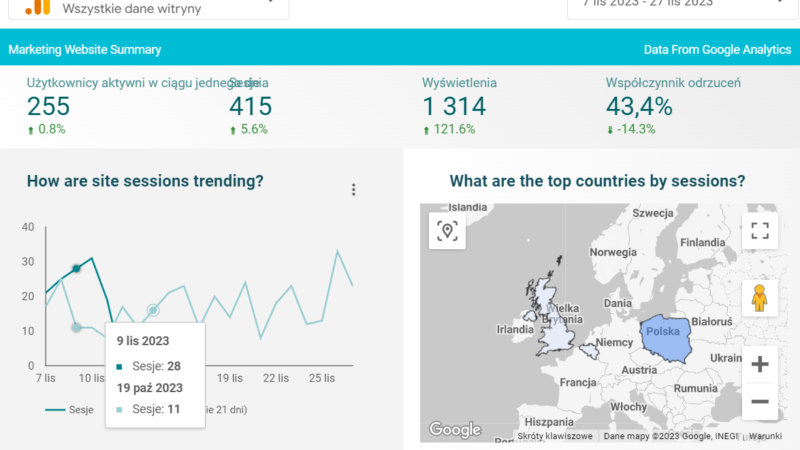The image size is (800, 450).
Task: Click the Google logo on the map
Action: click(x=455, y=430)
